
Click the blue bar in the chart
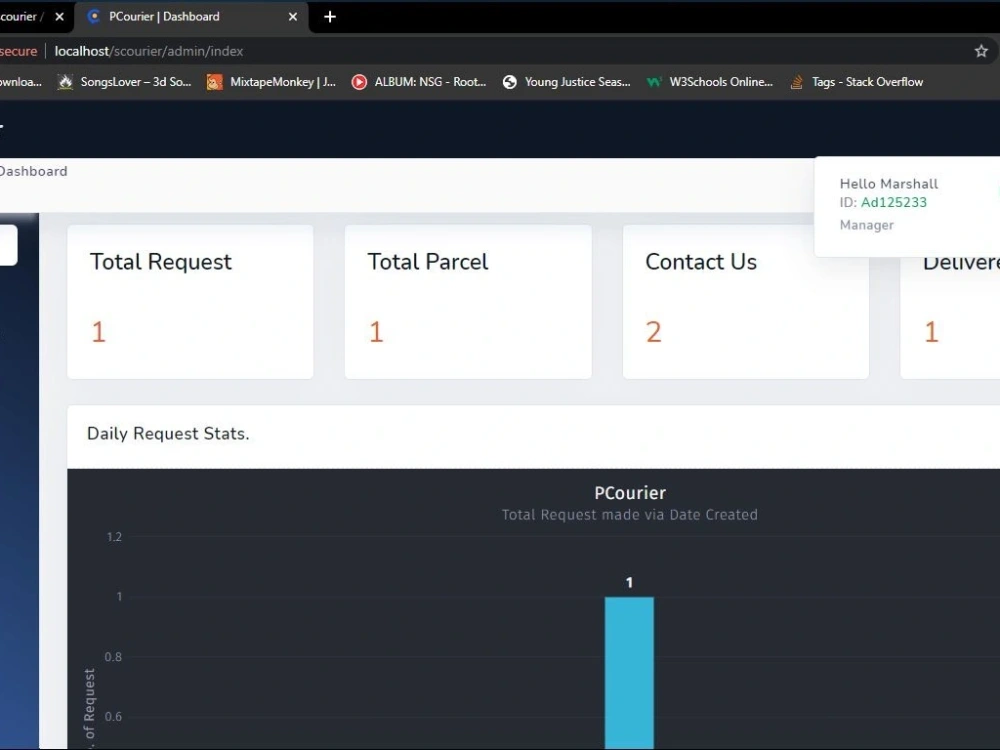(629, 673)
